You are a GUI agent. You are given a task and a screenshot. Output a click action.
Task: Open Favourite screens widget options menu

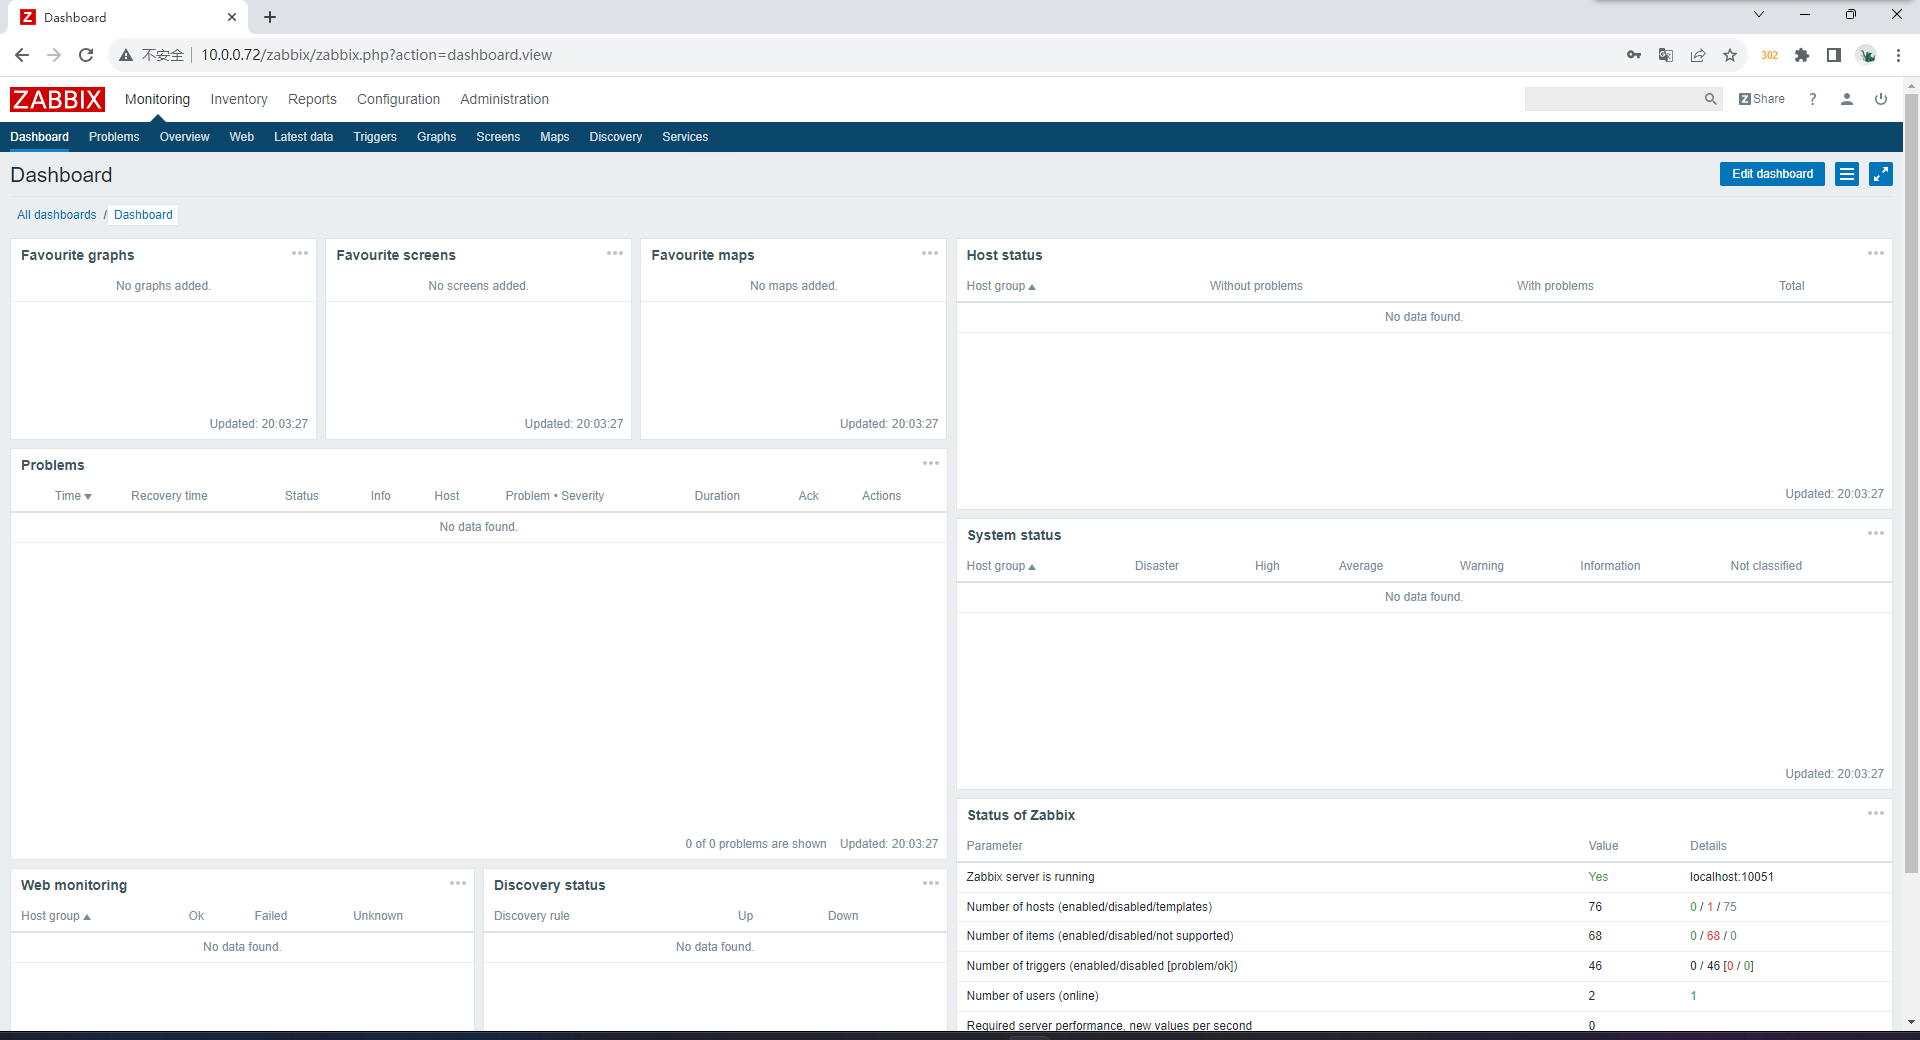pos(615,253)
